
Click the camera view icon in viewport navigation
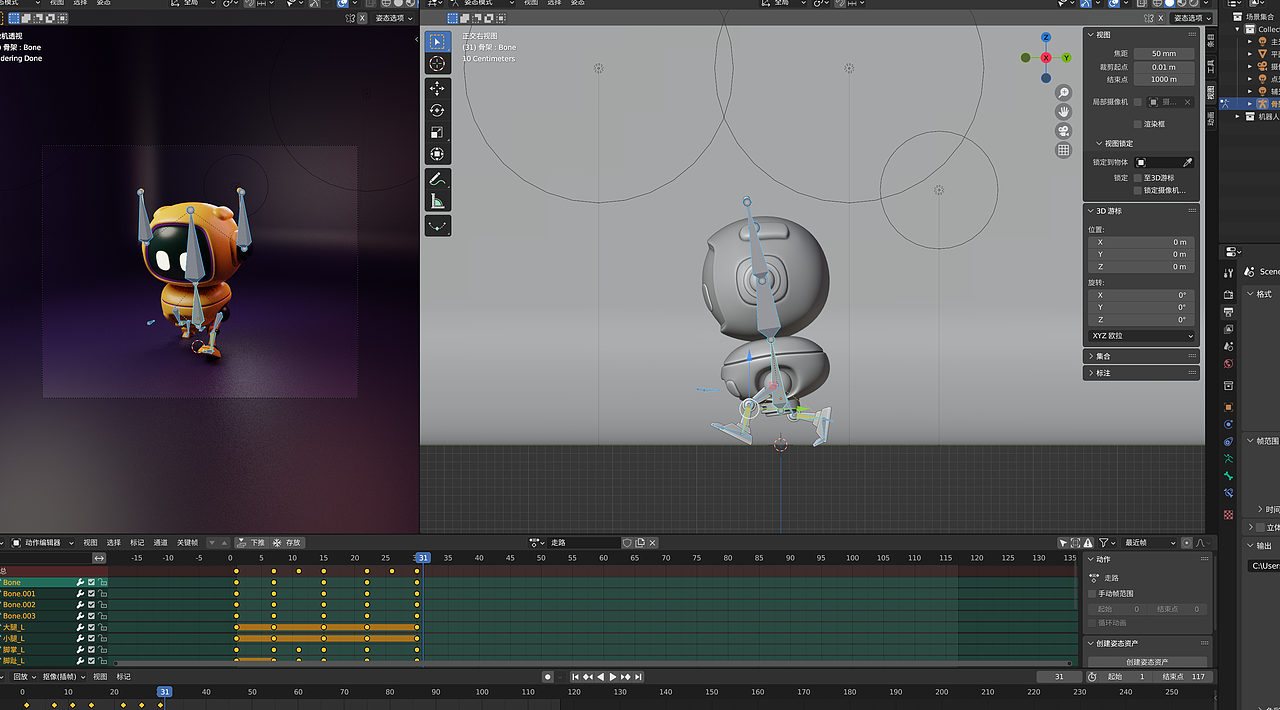click(x=1063, y=131)
